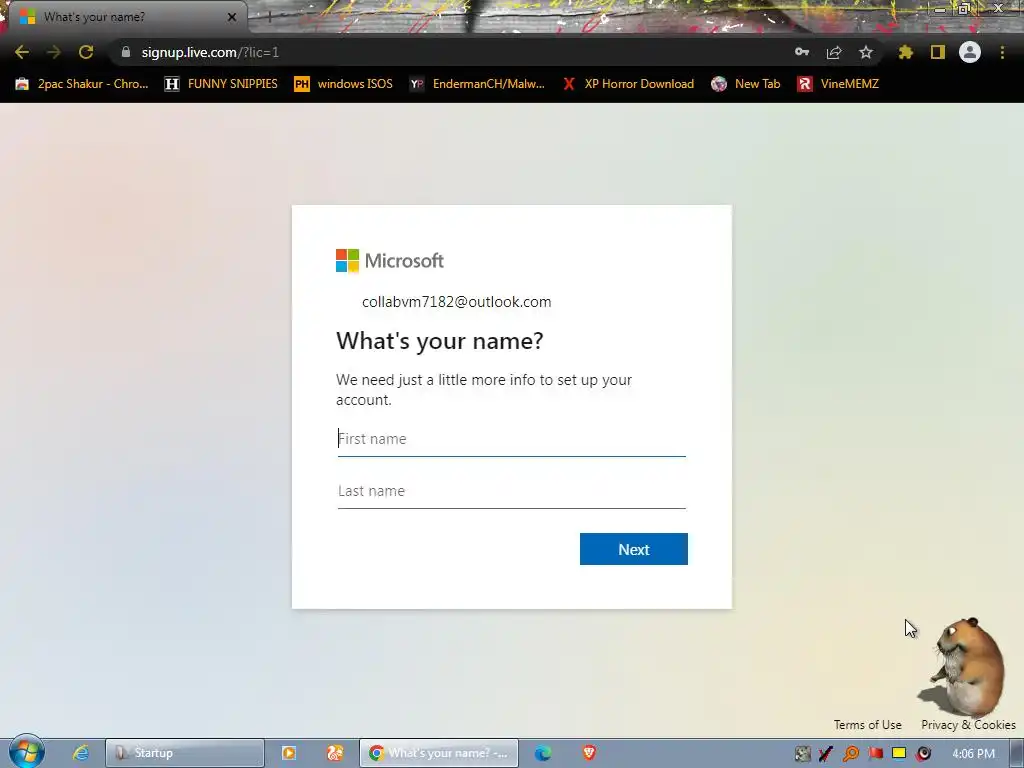Image resolution: width=1024 pixels, height=768 pixels.
Task: Toggle the side panel icon
Action: click(x=938, y=52)
